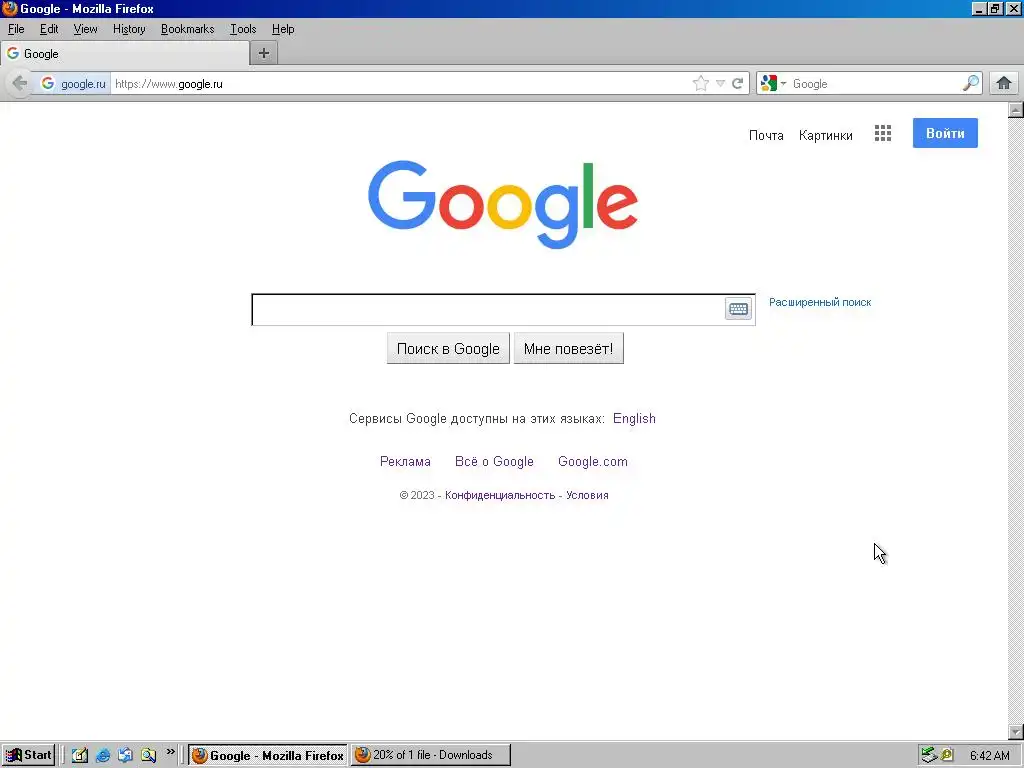Screen dimensions: 1024x768
Task: Open the Почта link
Action: (x=766, y=135)
